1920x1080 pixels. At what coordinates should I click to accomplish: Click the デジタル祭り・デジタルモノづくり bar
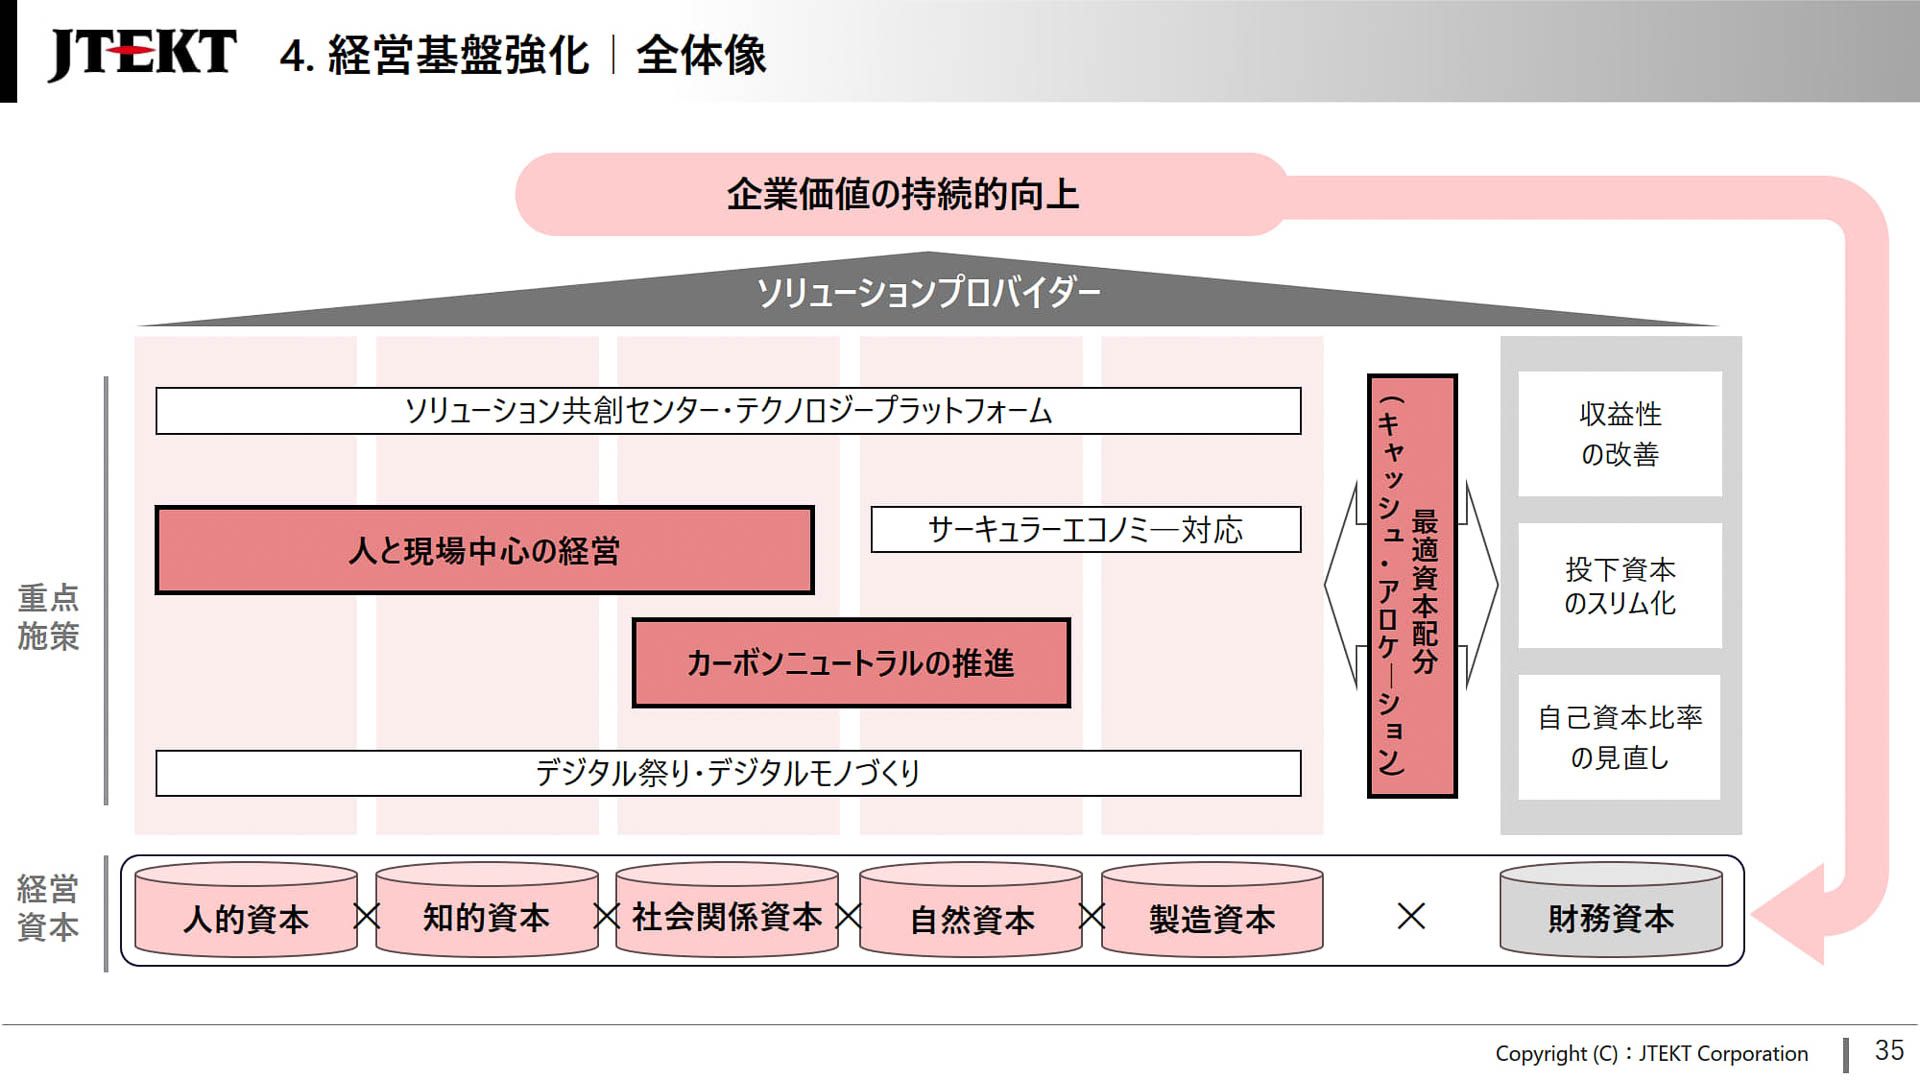pos(728,772)
